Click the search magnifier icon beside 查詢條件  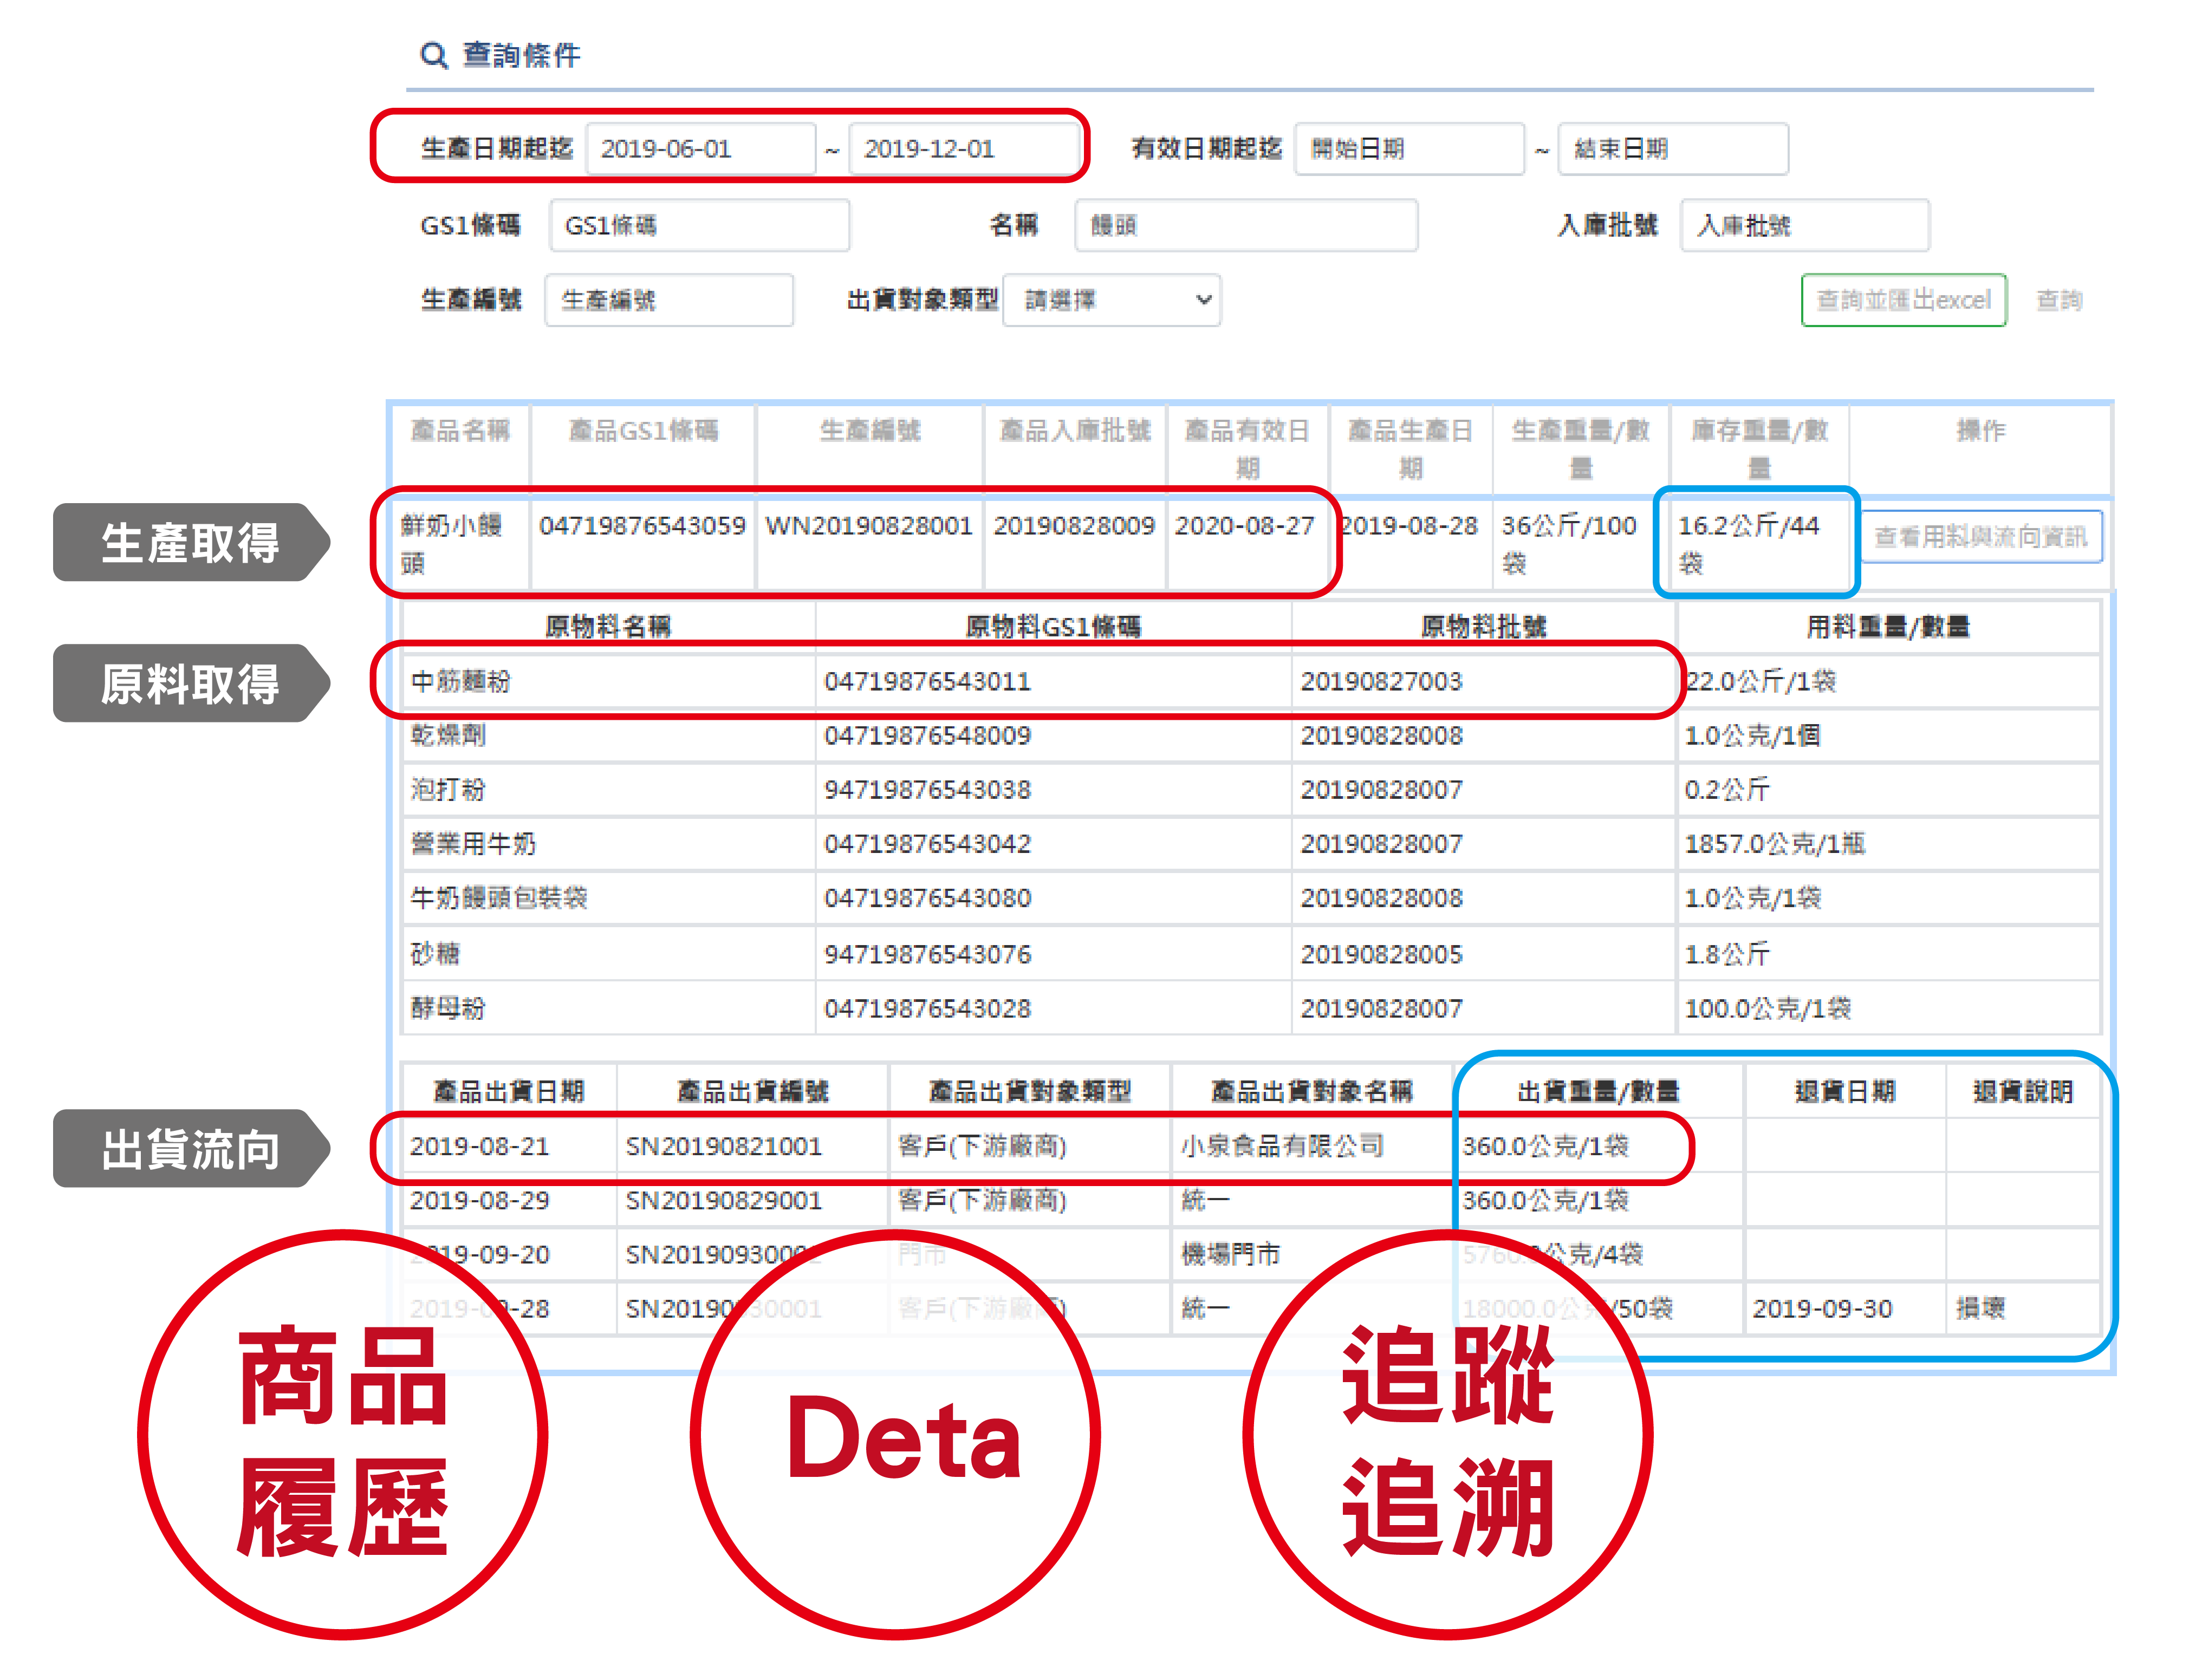point(433,55)
